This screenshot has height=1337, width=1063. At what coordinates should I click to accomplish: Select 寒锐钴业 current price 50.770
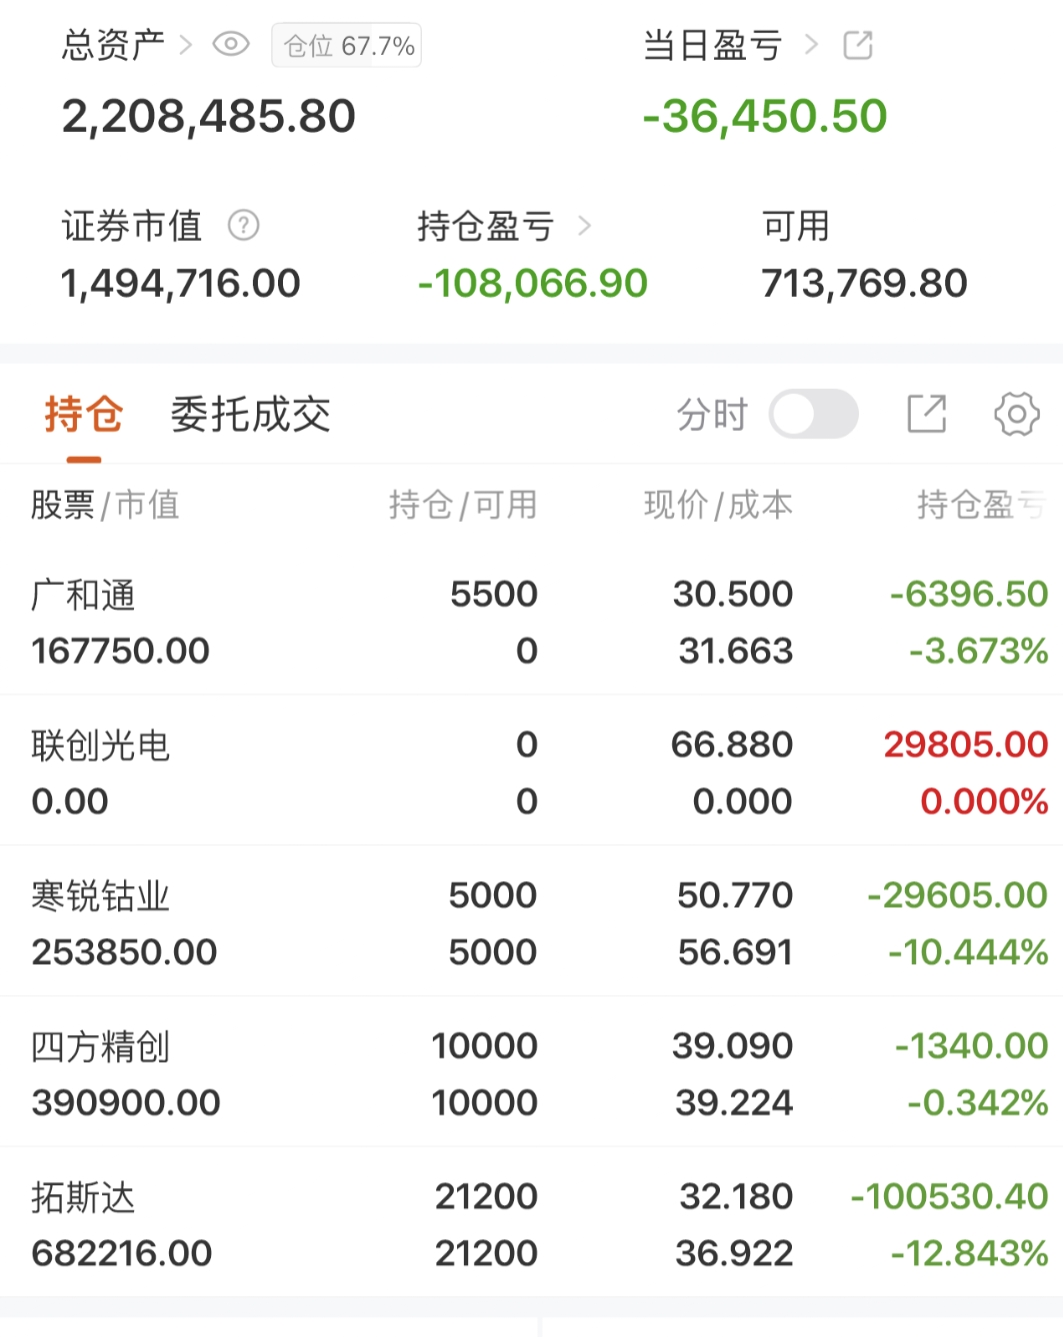click(x=735, y=895)
